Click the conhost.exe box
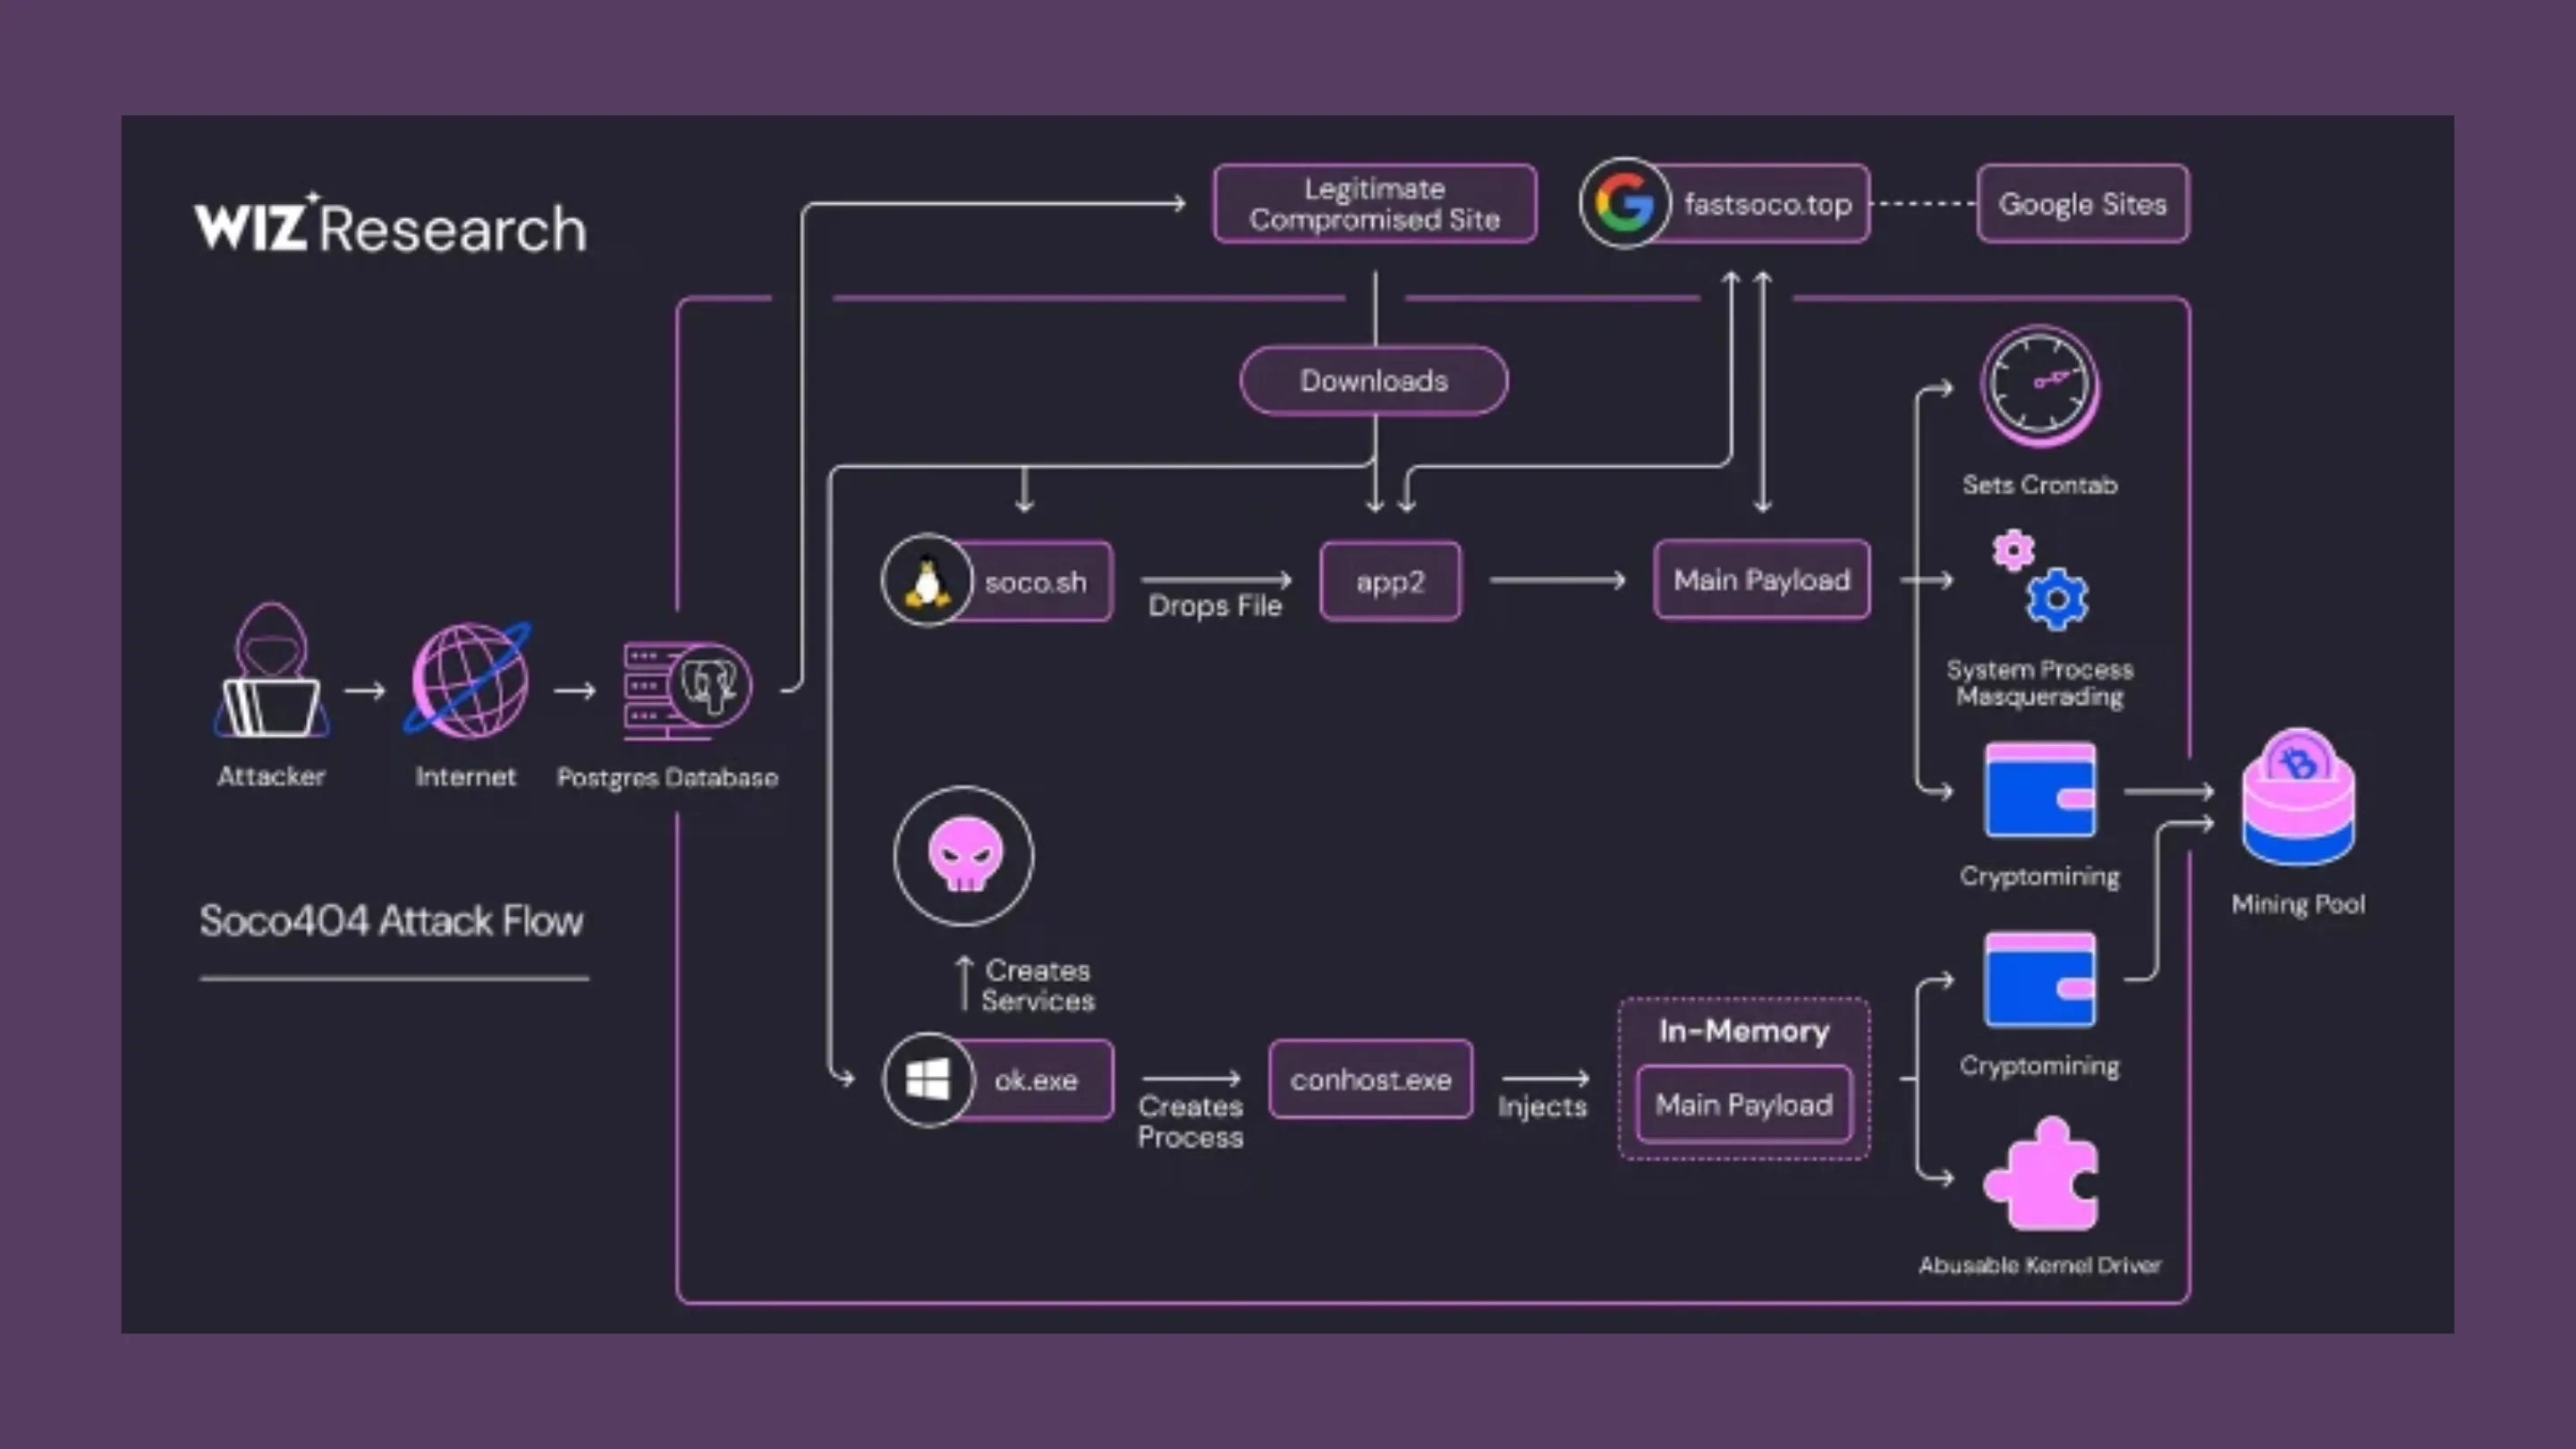This screenshot has width=2576, height=1449. [x=1370, y=1080]
